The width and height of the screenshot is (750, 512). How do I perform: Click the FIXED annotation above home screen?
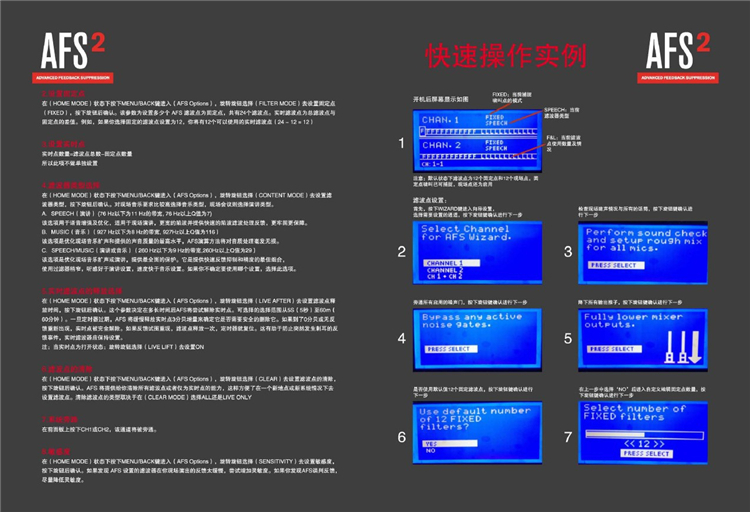click(x=512, y=97)
